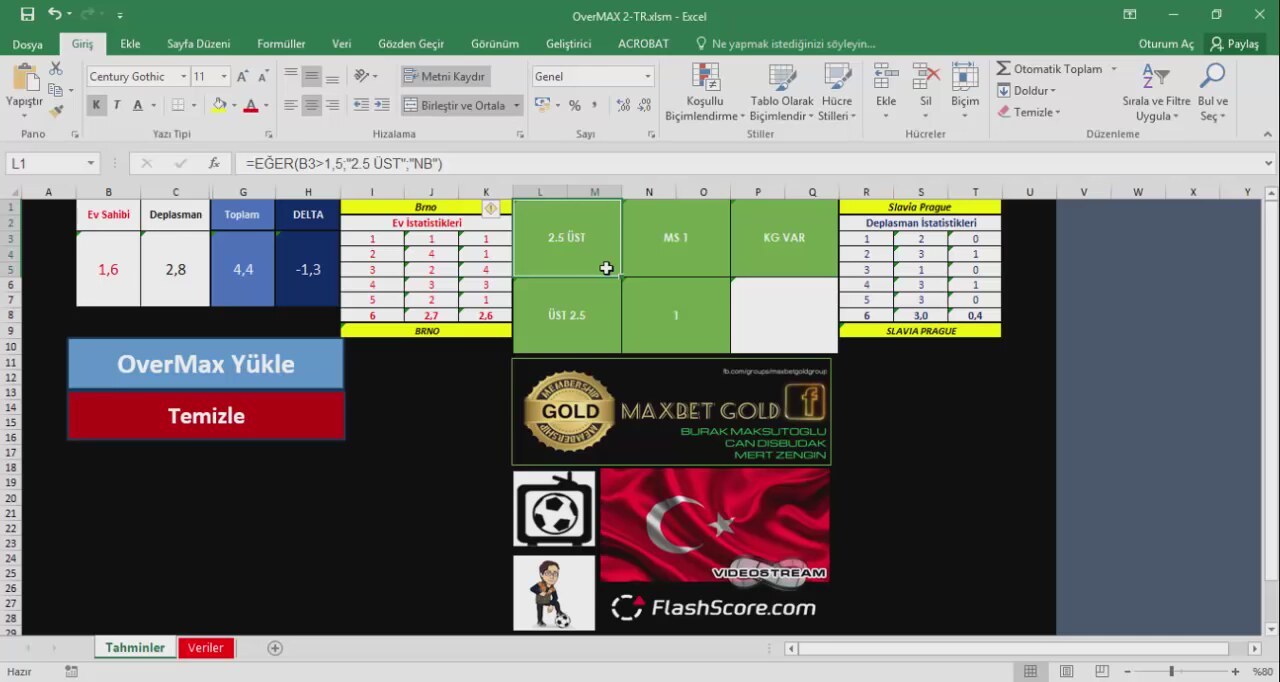Select the DELTA cell showing -1,3

point(308,269)
